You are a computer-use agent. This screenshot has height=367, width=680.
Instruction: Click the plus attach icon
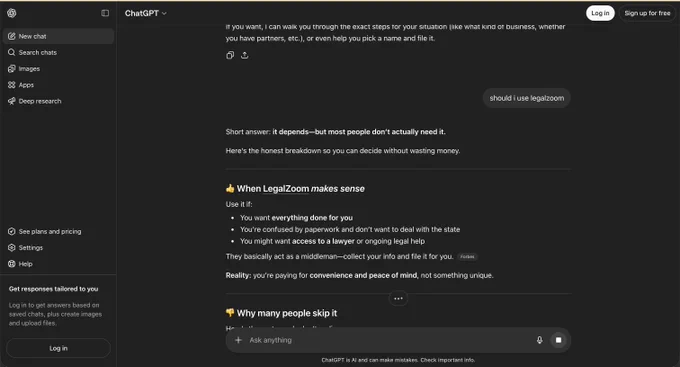[x=238, y=340]
